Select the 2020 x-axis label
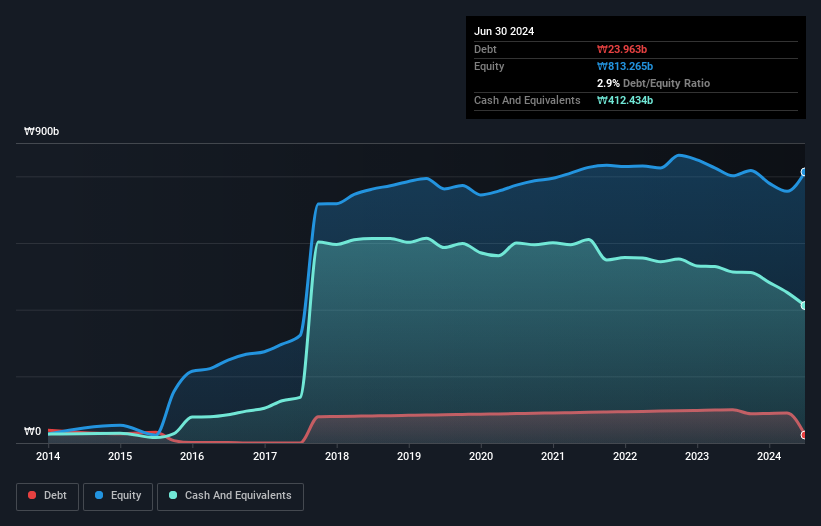 (x=481, y=456)
